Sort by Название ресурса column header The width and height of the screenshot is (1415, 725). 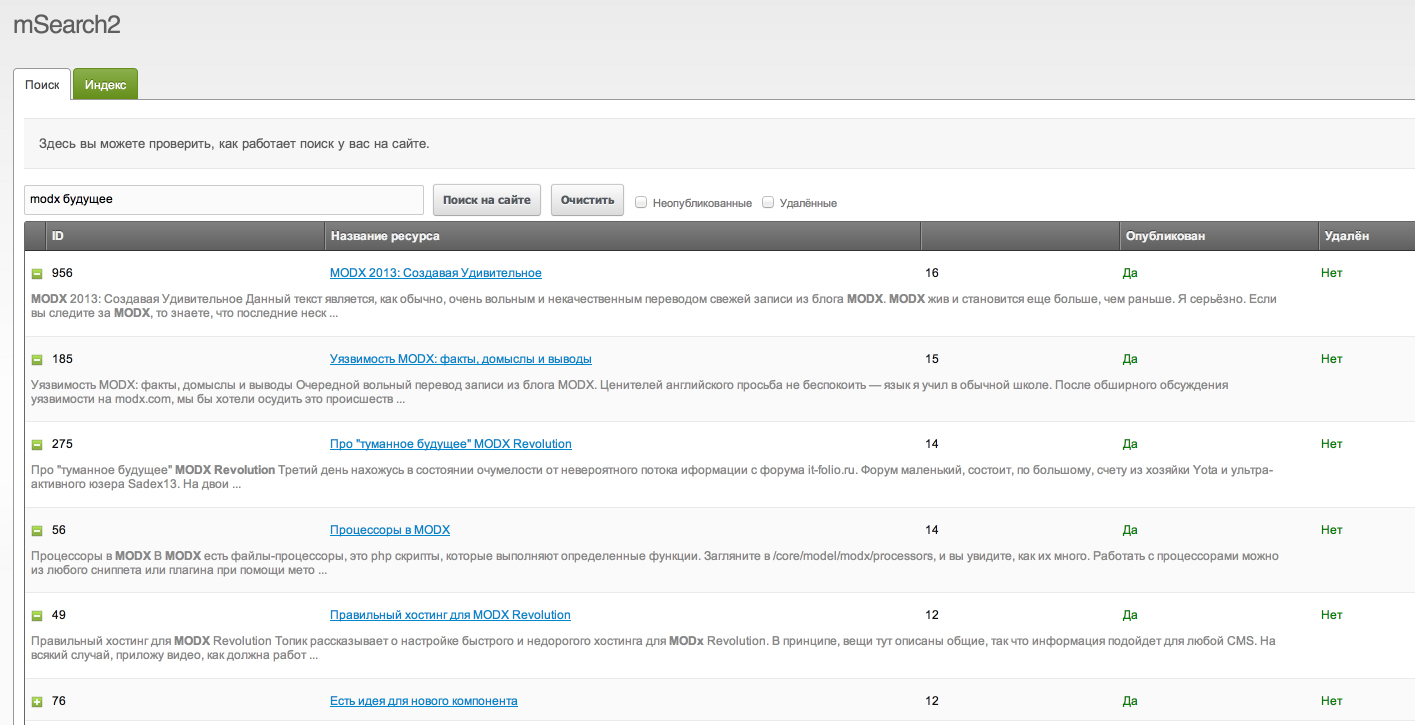pyautogui.click(x=623, y=236)
